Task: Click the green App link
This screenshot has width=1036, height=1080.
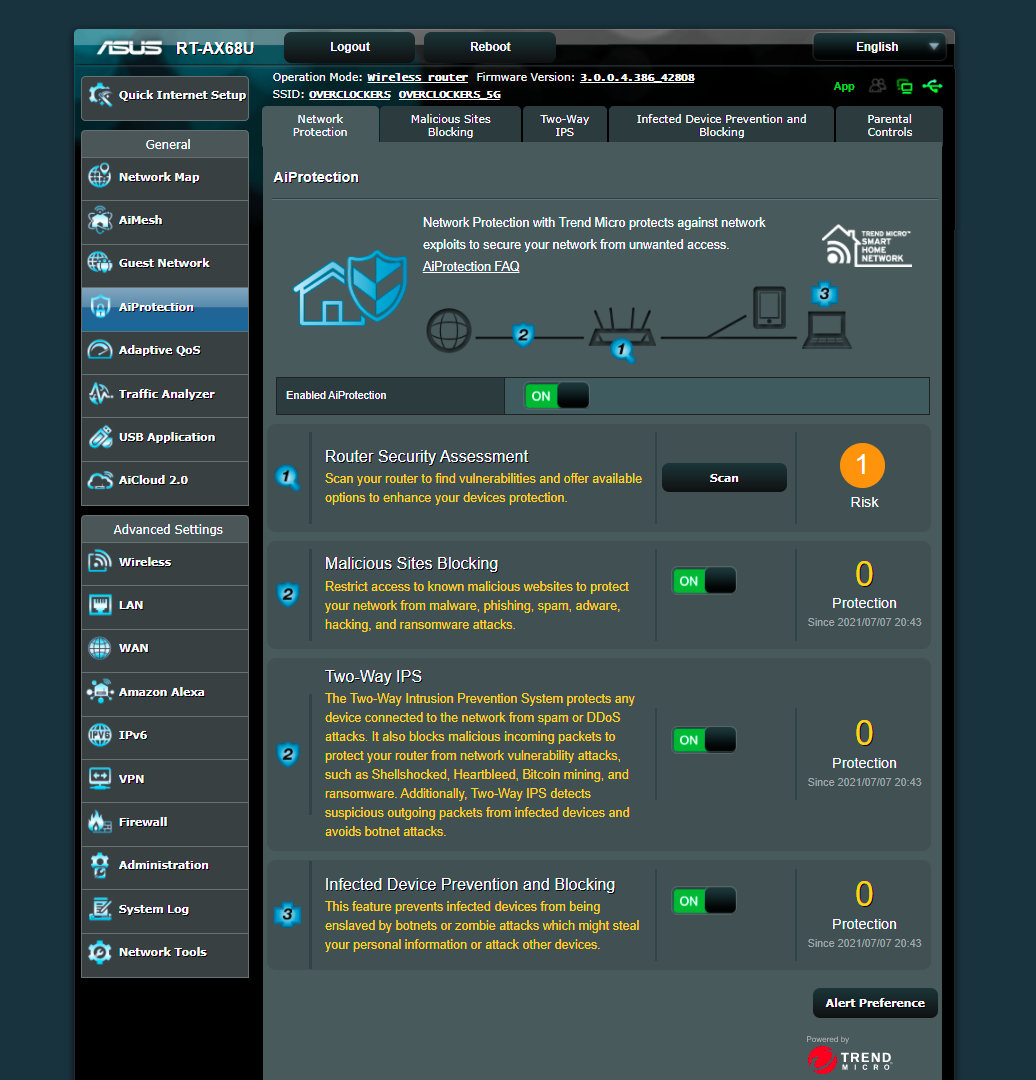Action: 844,86
